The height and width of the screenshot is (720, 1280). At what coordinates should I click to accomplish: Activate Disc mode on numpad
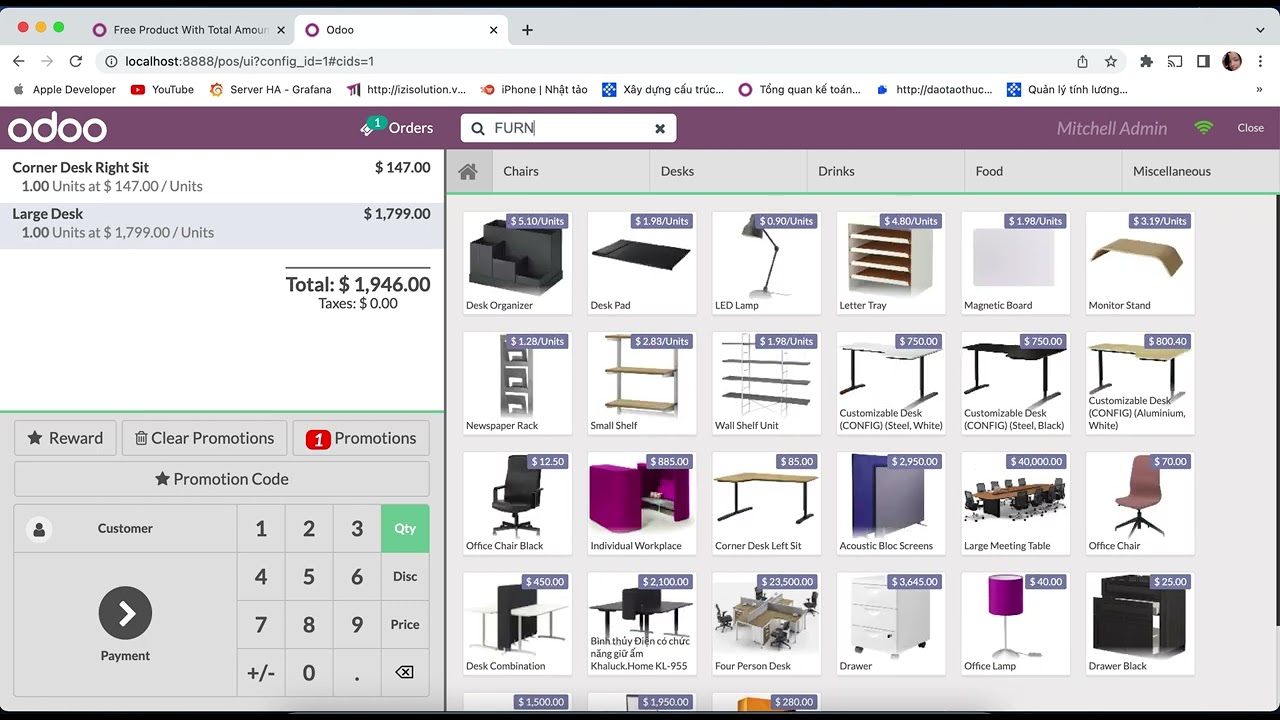pyautogui.click(x=405, y=576)
